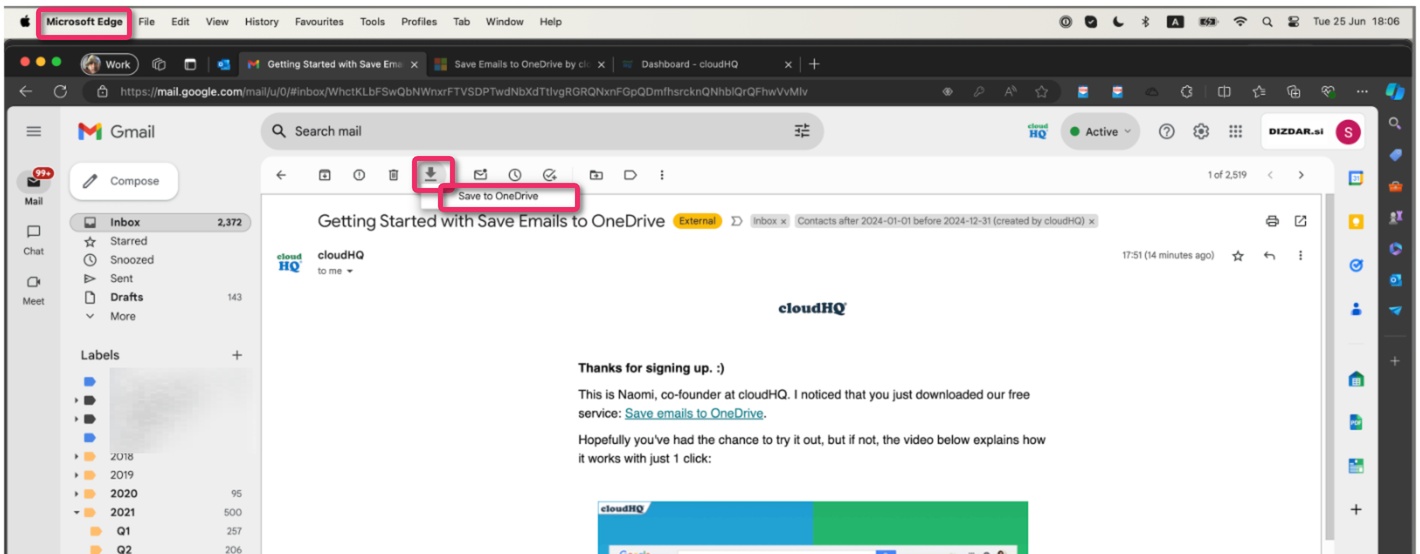Switch to Chat in left rail
Image resolution: width=1420 pixels, height=554 pixels.
click(x=34, y=238)
